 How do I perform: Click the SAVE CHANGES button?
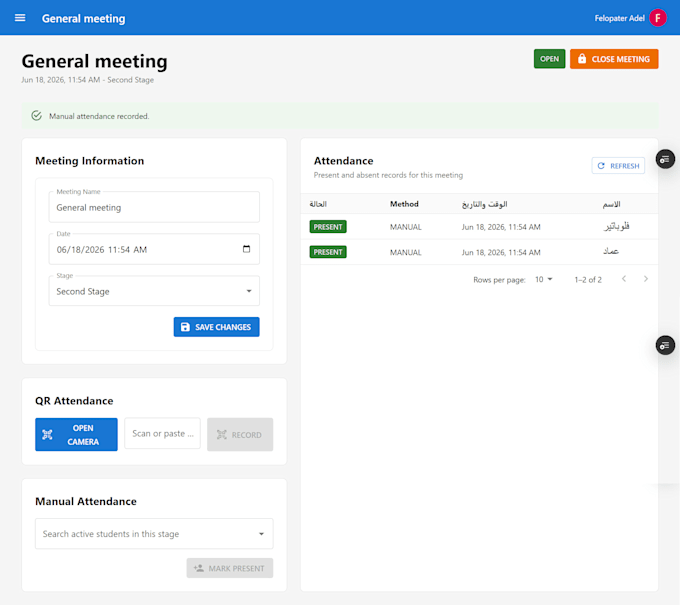click(x=216, y=327)
